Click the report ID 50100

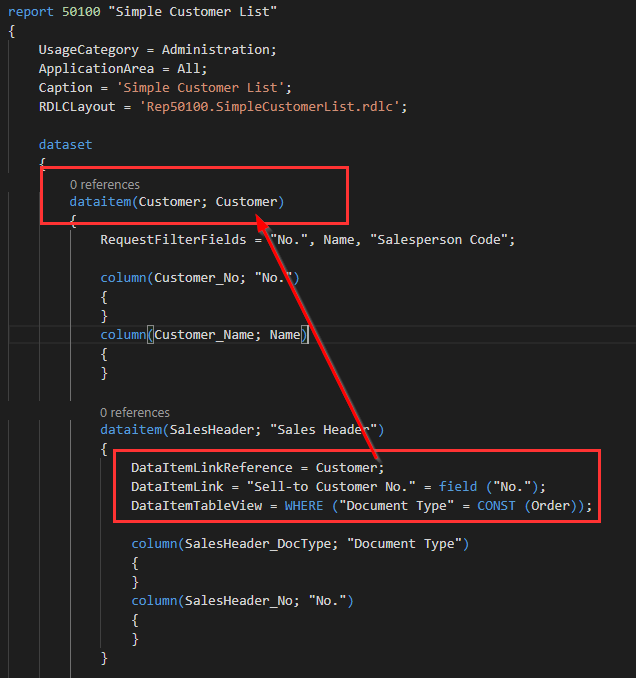coord(81,12)
